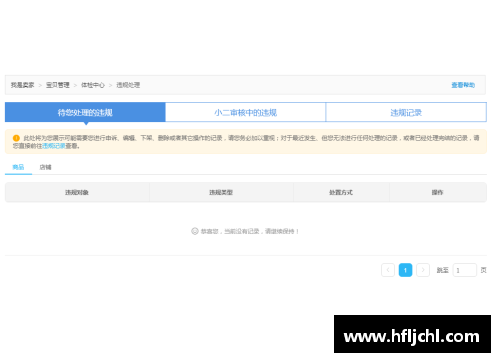Select the 店铺 sub-tab

(45, 167)
